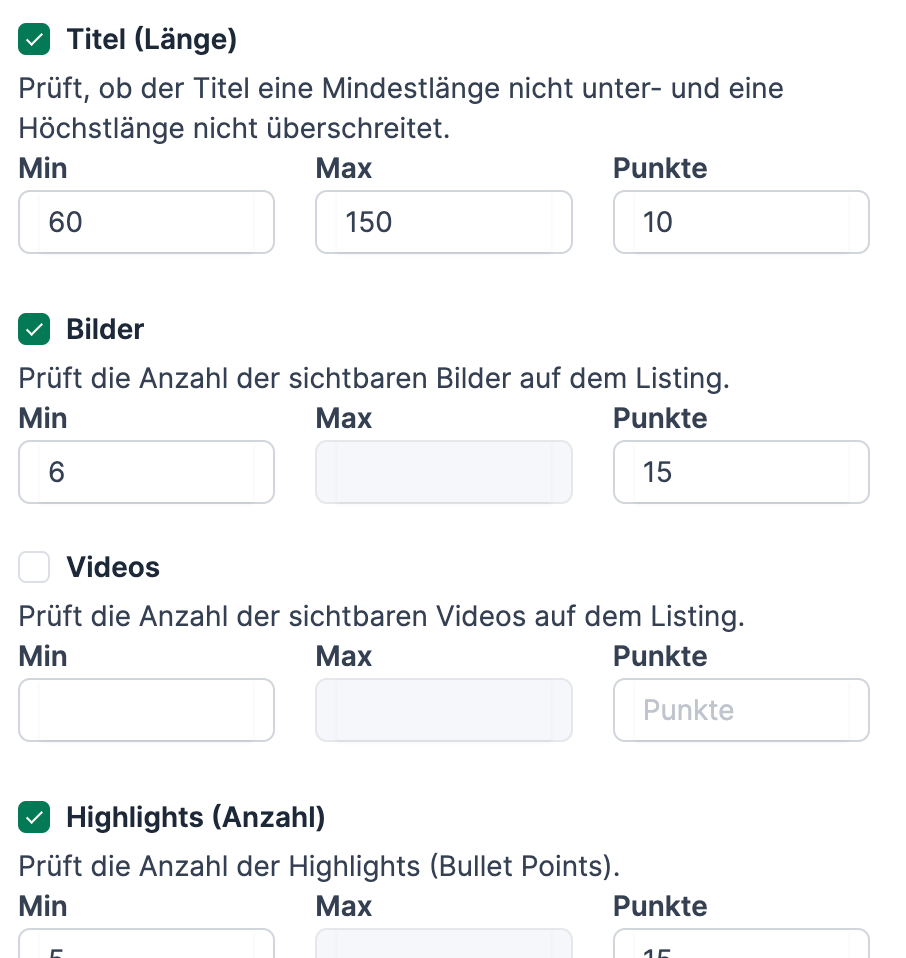The image size is (906, 958).
Task: Uncheck the Titel (Länge) checkbox
Action: pyautogui.click(x=35, y=40)
